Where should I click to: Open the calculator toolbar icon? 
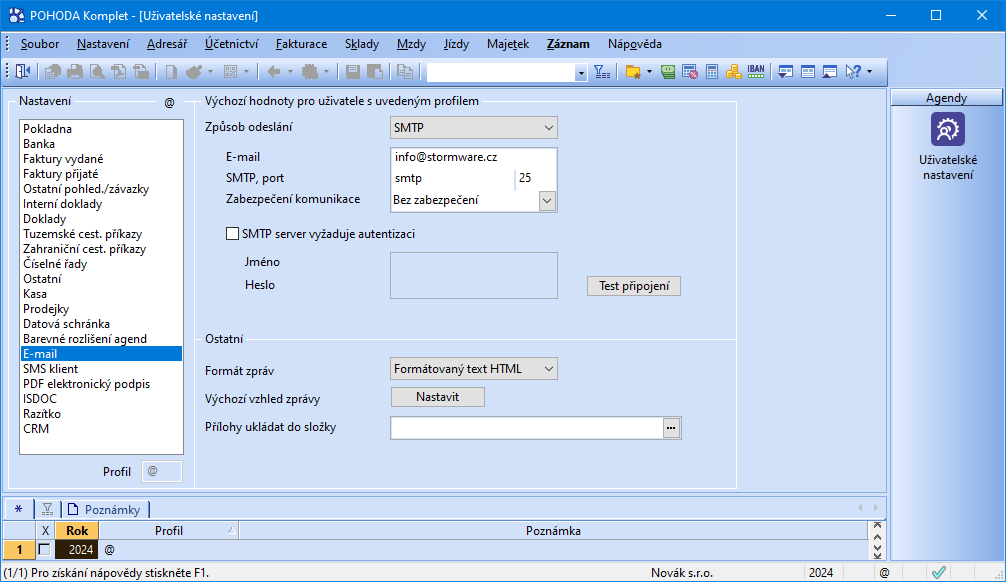tap(712, 71)
